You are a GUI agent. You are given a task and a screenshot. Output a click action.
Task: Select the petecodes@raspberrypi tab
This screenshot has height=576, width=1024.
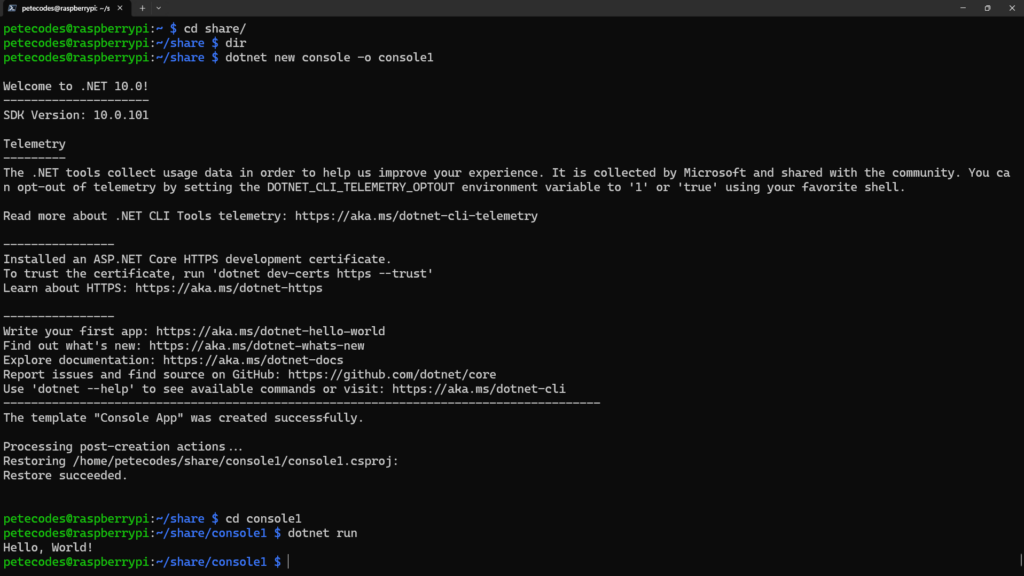65,7
